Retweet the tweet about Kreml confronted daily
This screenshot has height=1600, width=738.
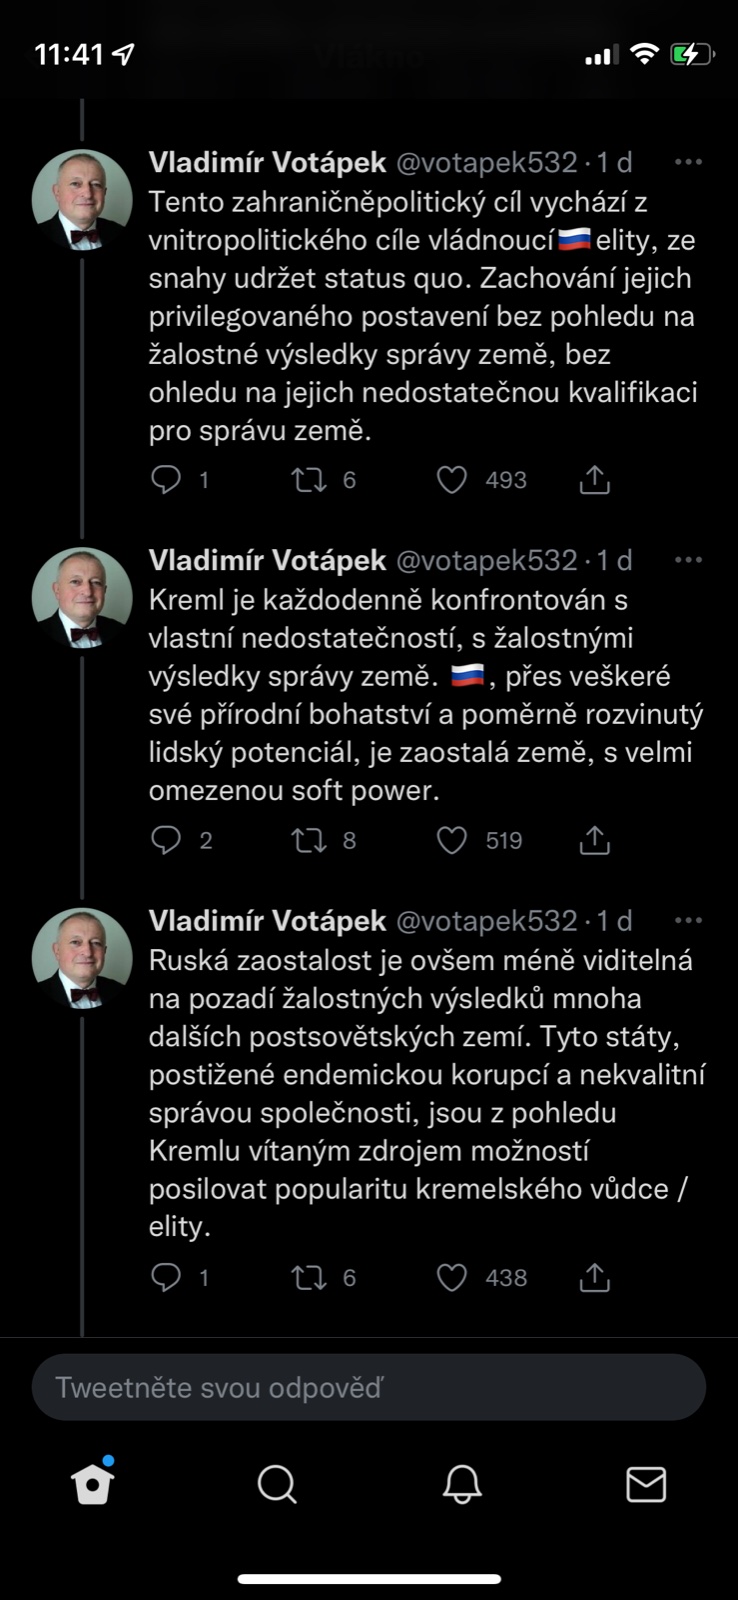309,840
